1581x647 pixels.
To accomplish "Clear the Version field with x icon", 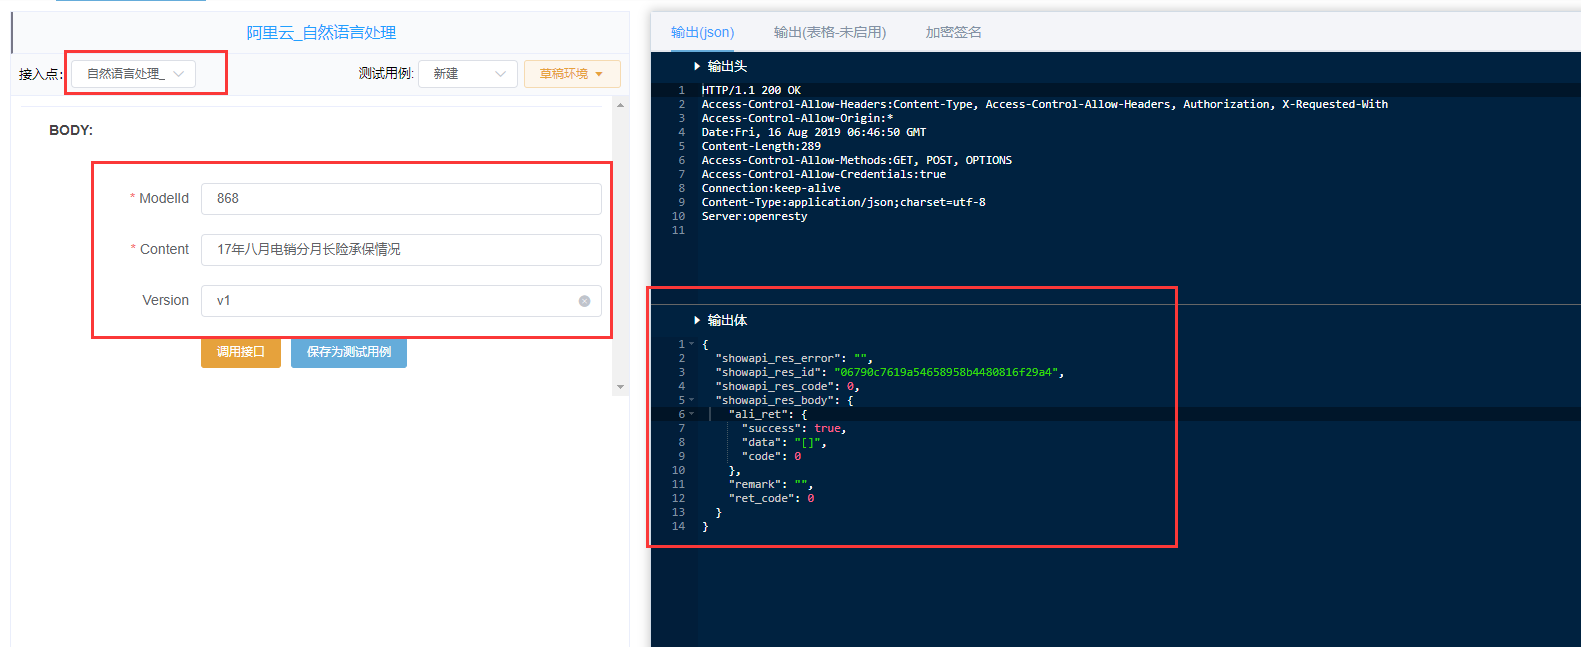I will click(x=584, y=301).
